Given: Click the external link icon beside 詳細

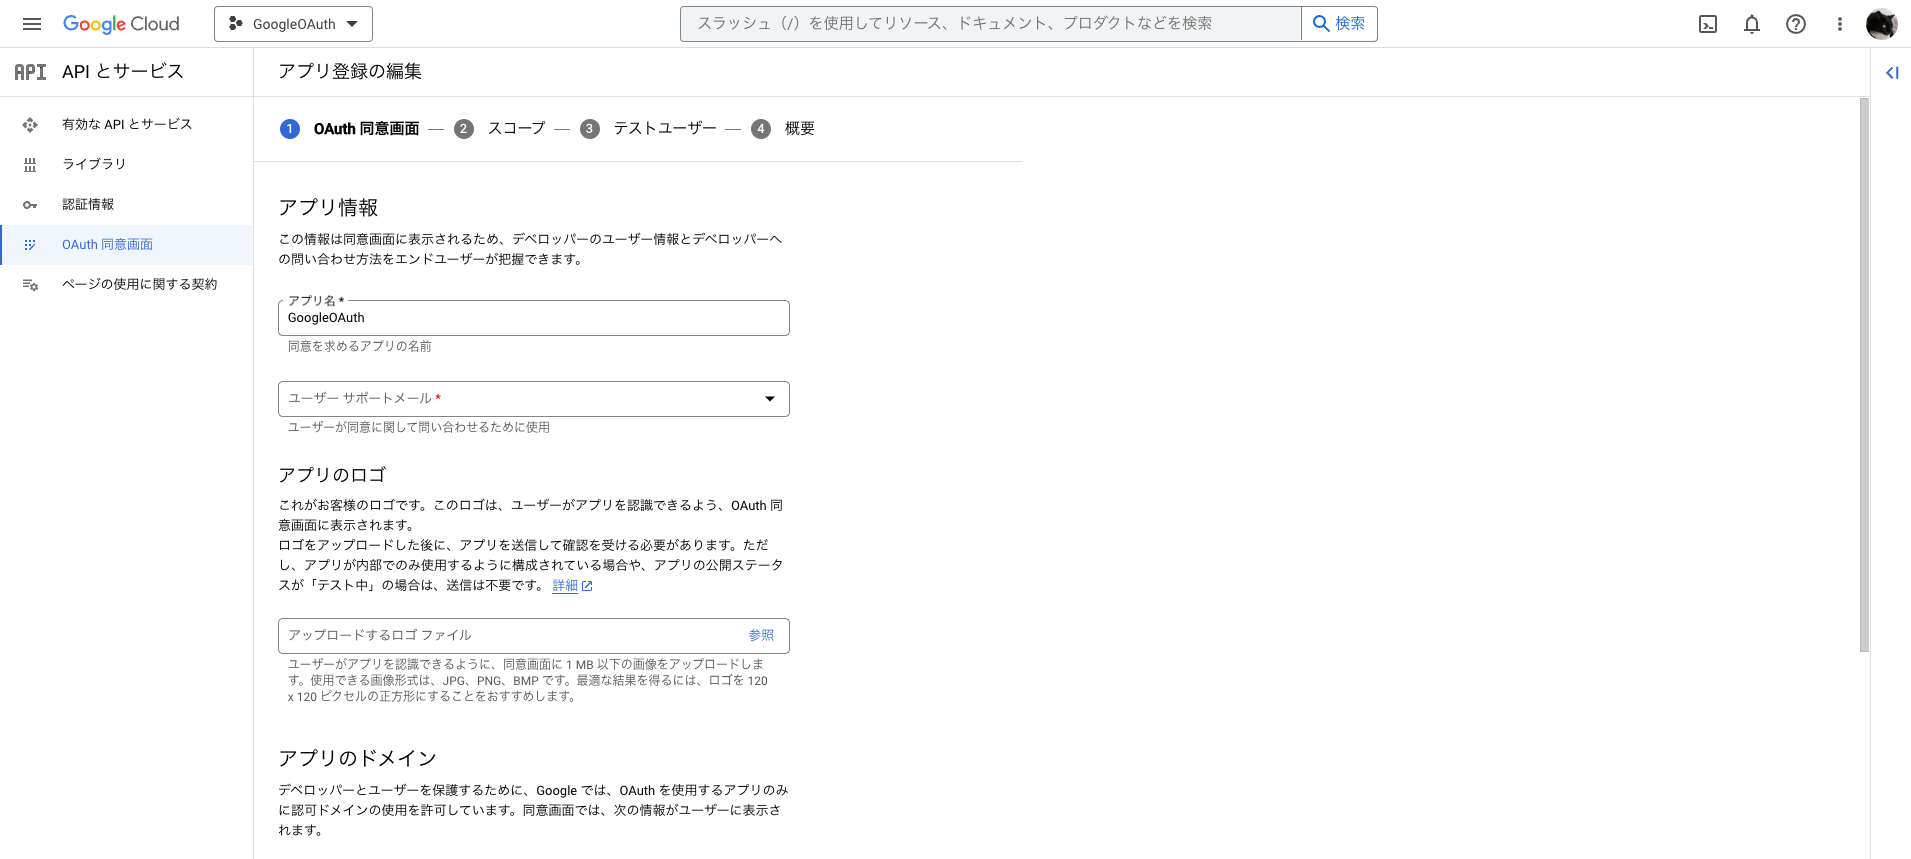Looking at the screenshot, I should [587, 586].
